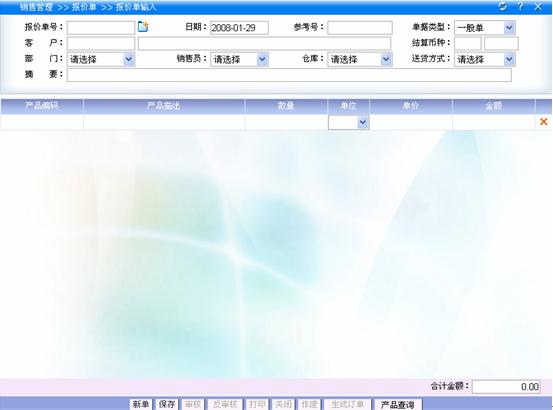Image resolution: width=553 pixels, height=410 pixels.
Task: Open the help question mark icon
Action: click(x=521, y=6)
